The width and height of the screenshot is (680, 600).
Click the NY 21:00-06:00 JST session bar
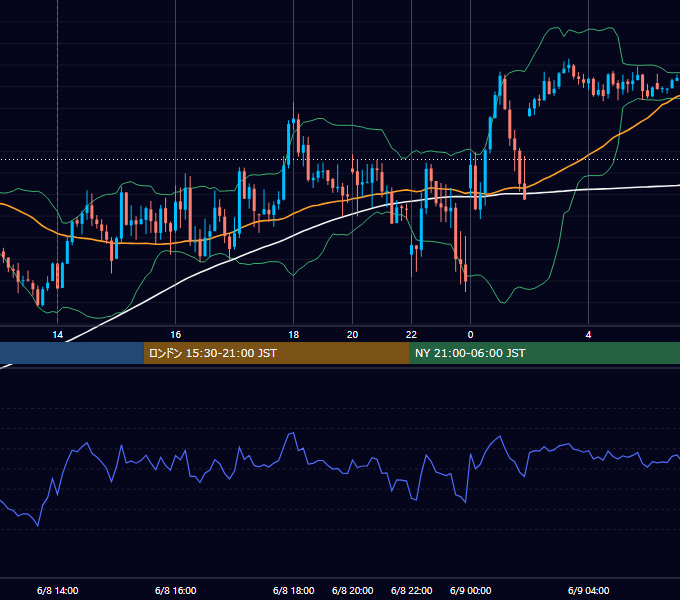click(x=544, y=353)
